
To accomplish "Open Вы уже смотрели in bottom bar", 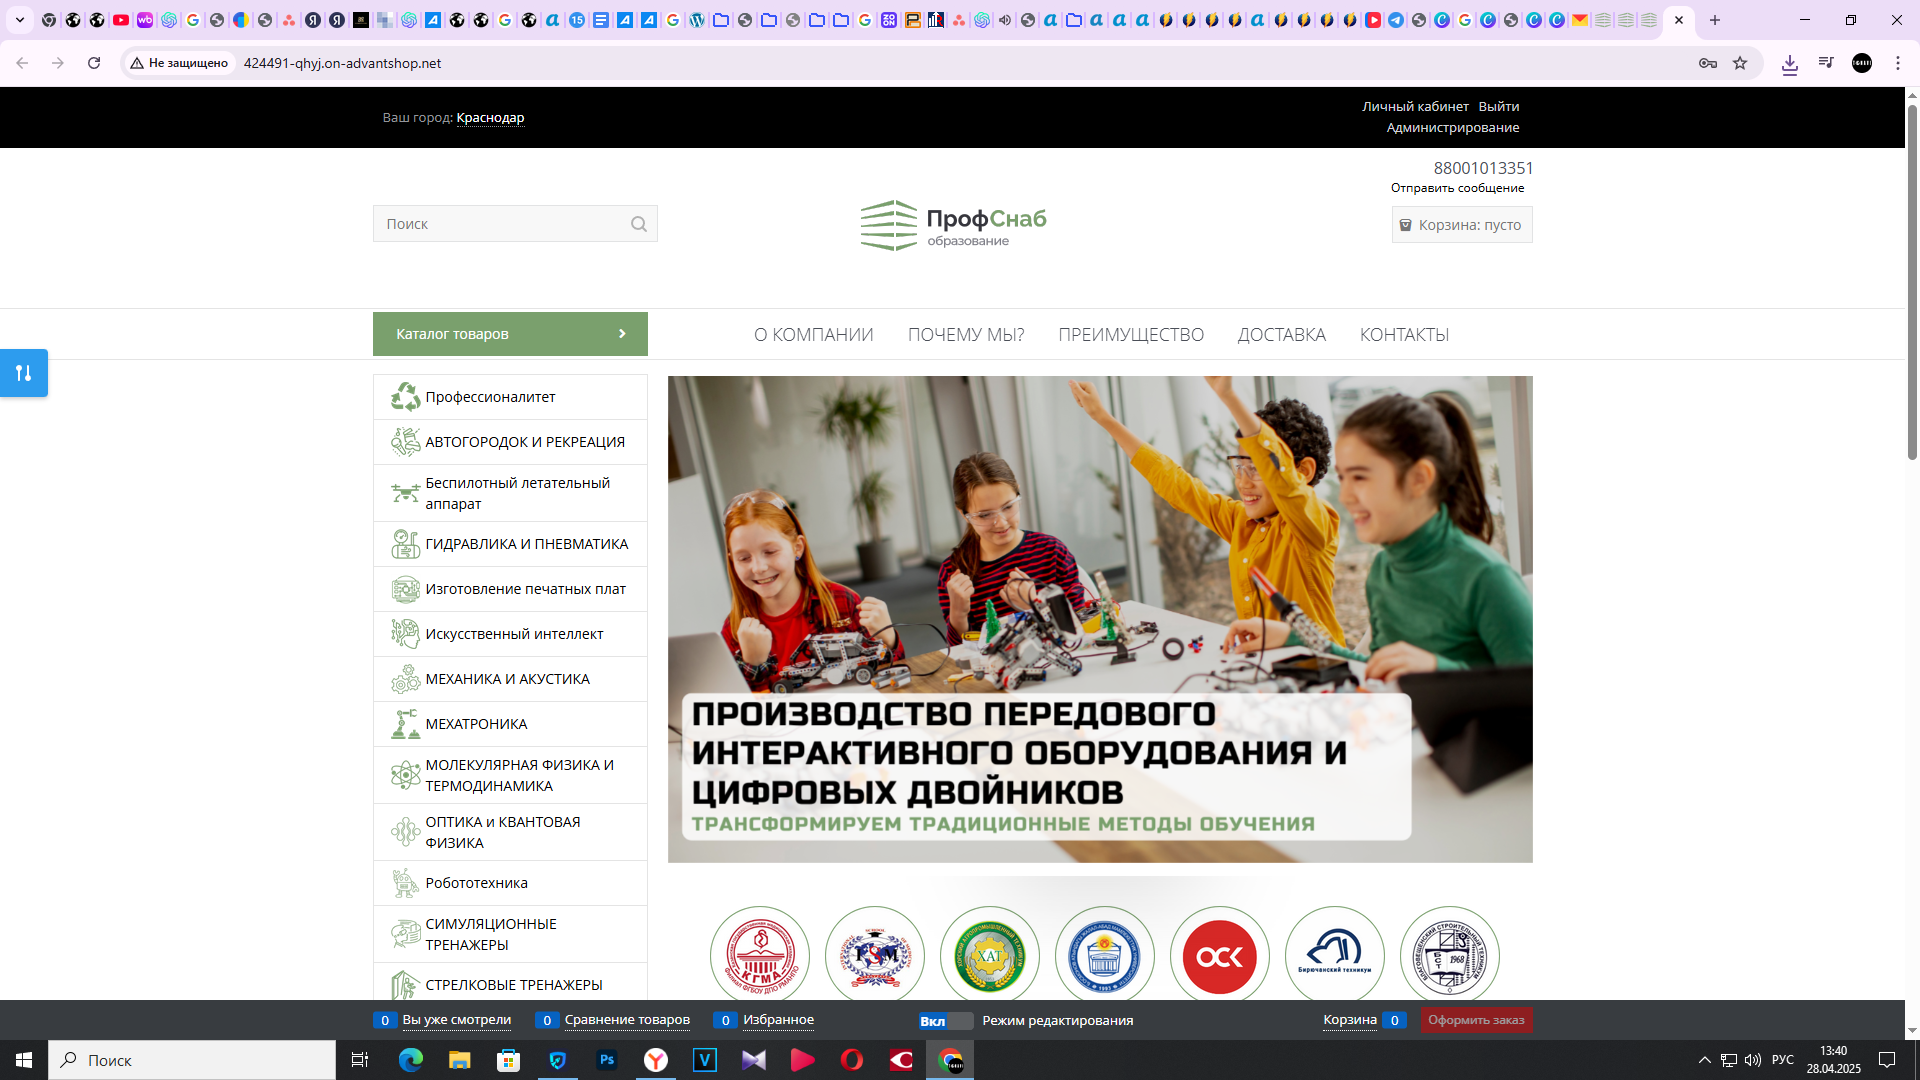I will [457, 1020].
